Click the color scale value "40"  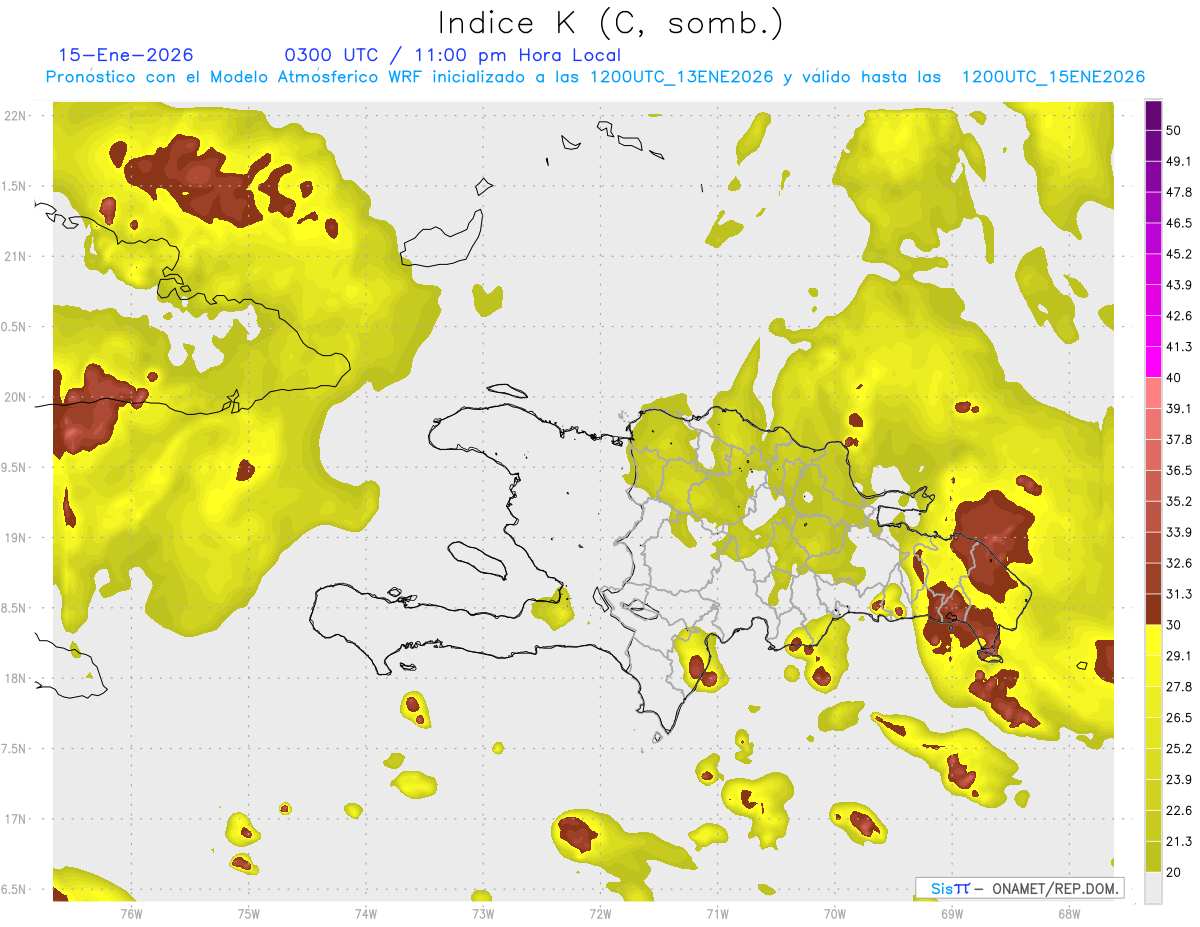coord(1174,378)
